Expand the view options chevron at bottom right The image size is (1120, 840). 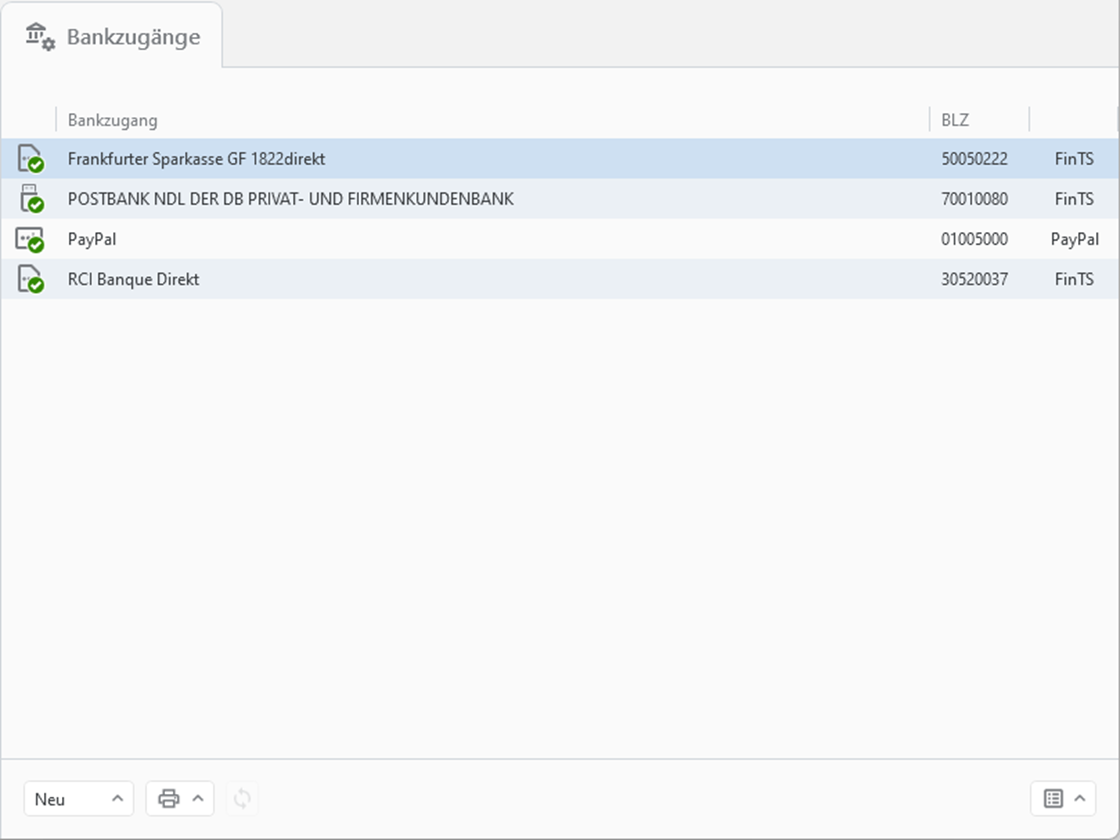(x=1079, y=798)
